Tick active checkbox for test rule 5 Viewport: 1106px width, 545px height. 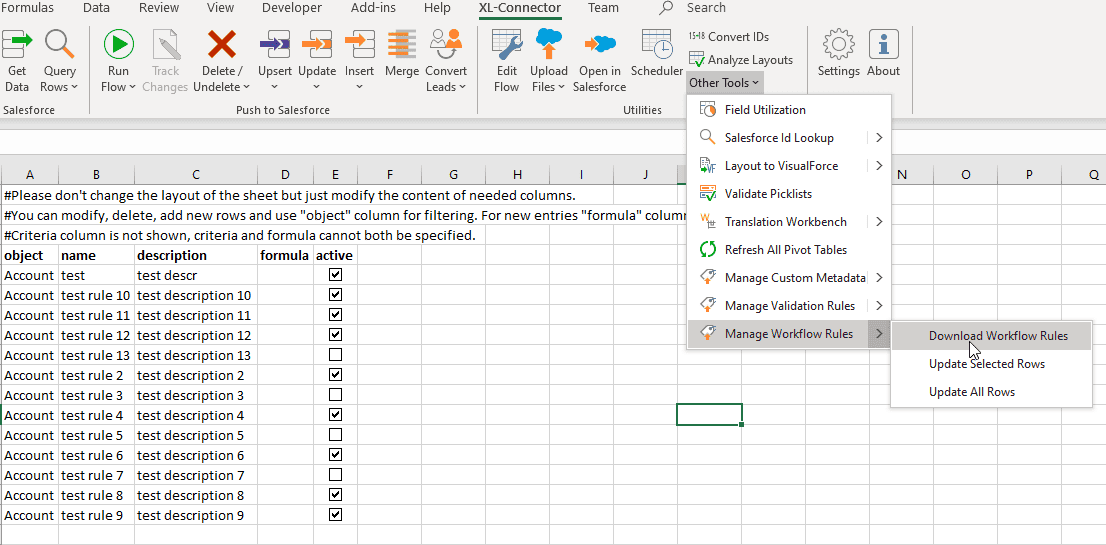[x=336, y=435]
